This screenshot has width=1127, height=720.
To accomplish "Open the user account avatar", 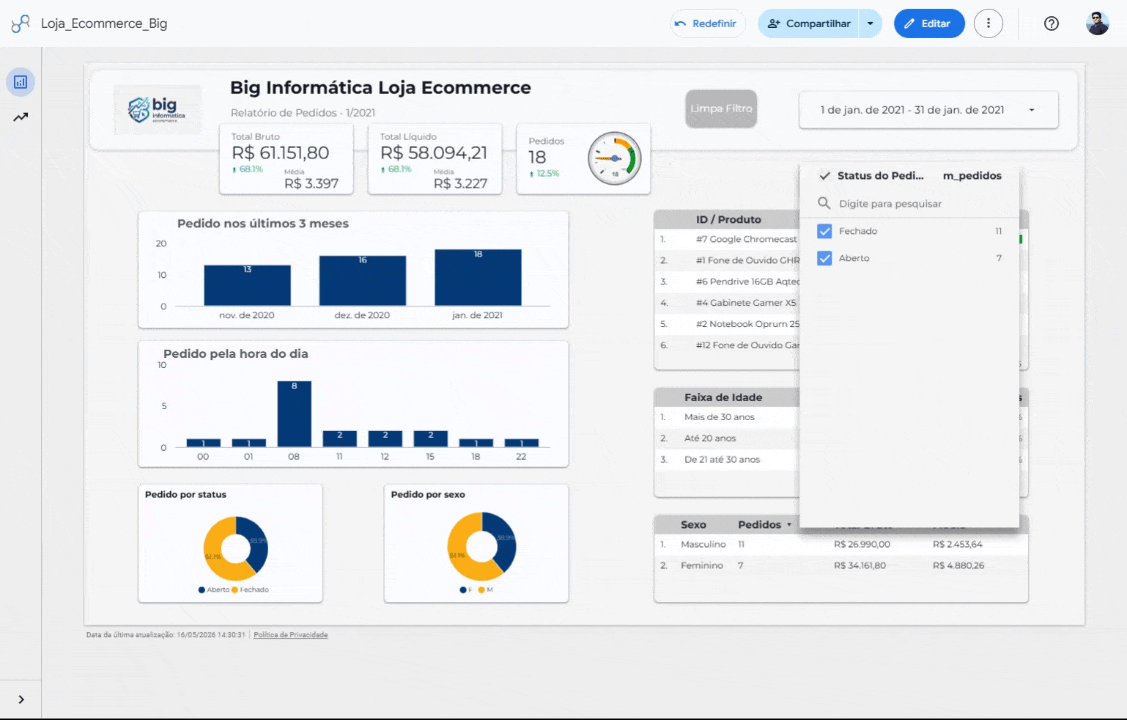I will (x=1097, y=24).
